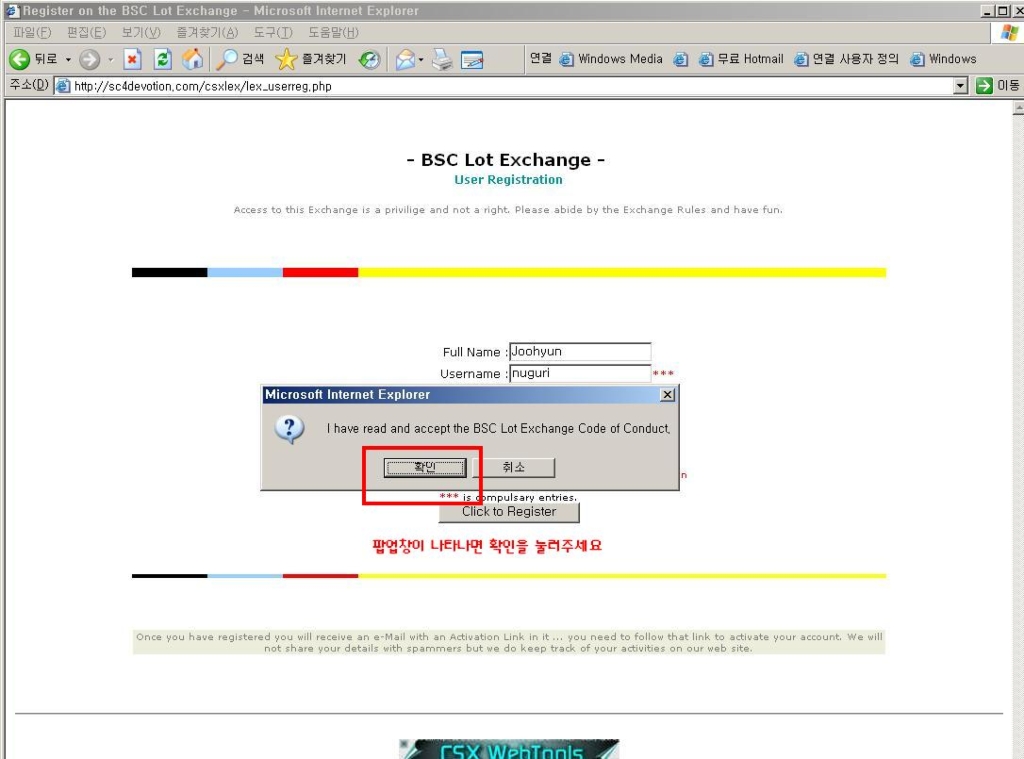Stop page loading with red X icon

[133, 59]
